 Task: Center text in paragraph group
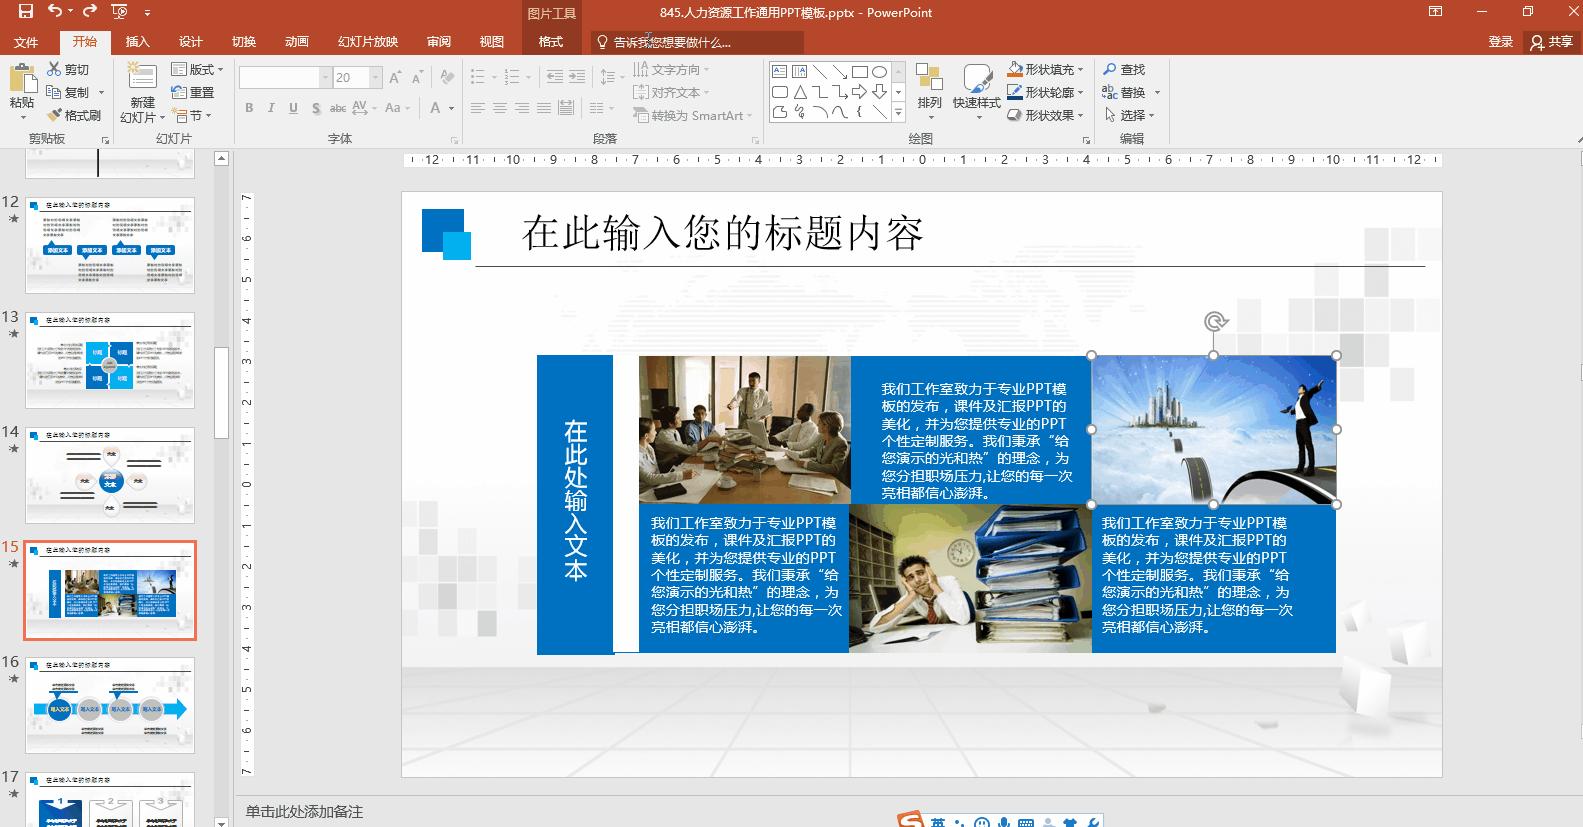point(500,108)
